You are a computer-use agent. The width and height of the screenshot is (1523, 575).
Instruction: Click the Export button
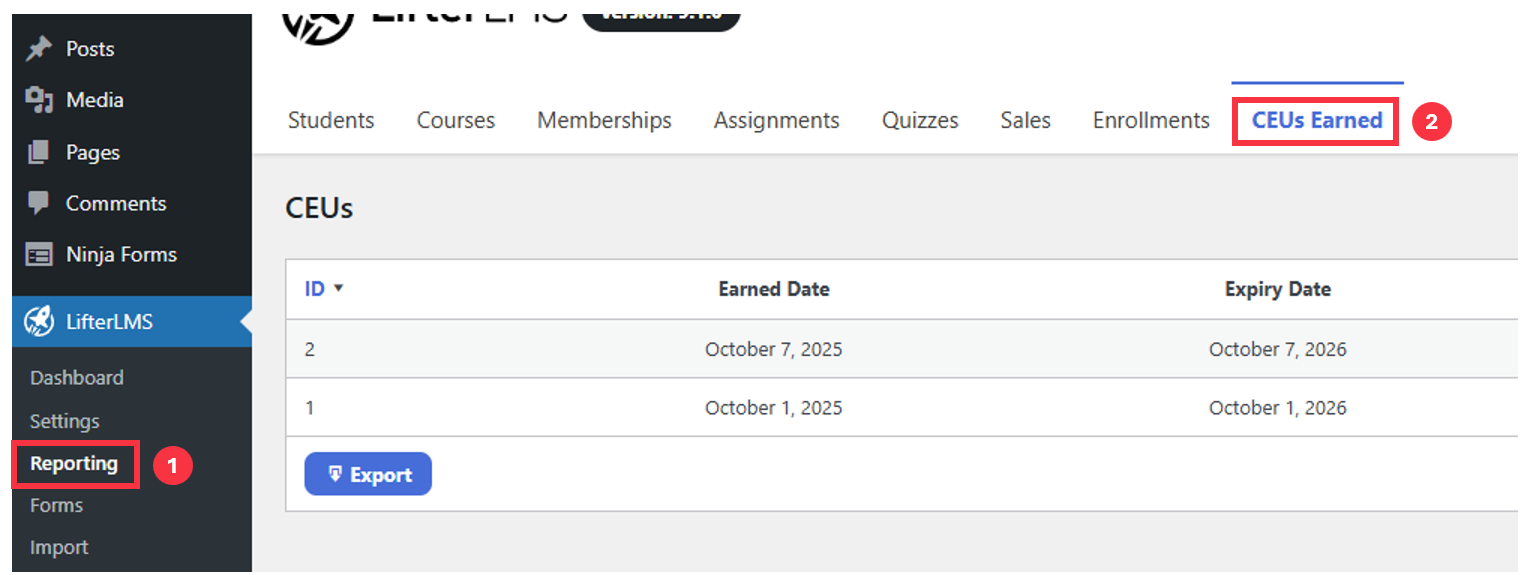coord(368,474)
